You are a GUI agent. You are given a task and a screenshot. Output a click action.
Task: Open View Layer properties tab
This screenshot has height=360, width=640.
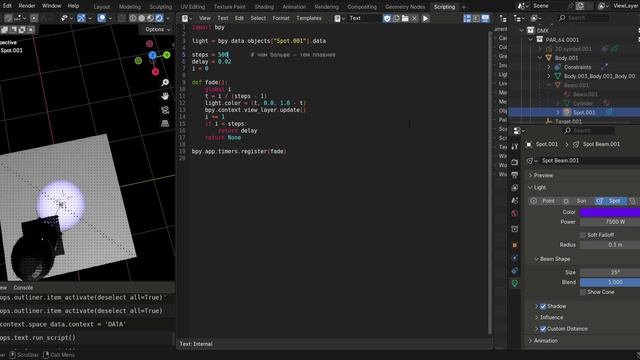click(x=515, y=188)
